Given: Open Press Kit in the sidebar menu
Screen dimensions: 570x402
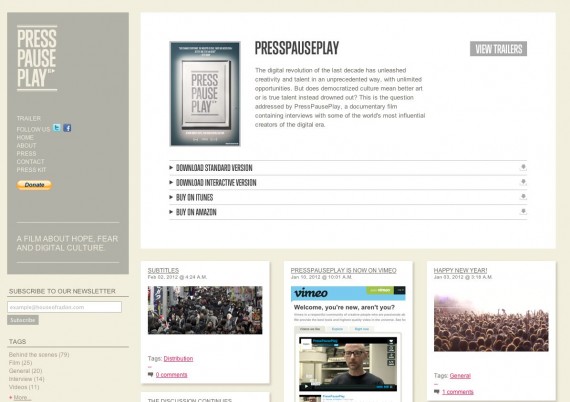Looking at the screenshot, I should point(31,170).
